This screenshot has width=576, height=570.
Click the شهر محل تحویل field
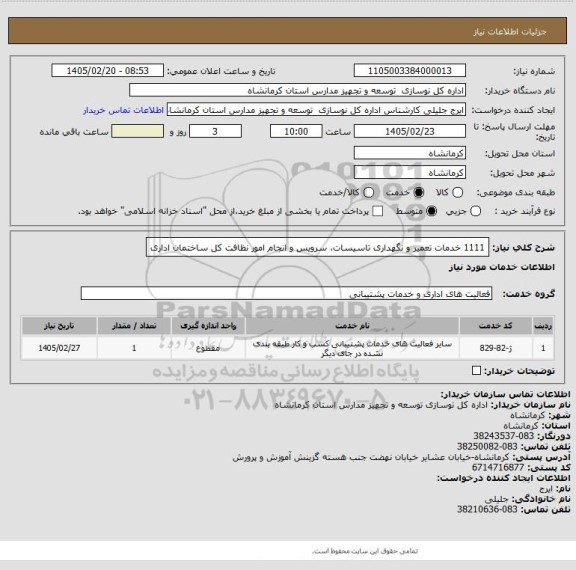tap(410, 173)
